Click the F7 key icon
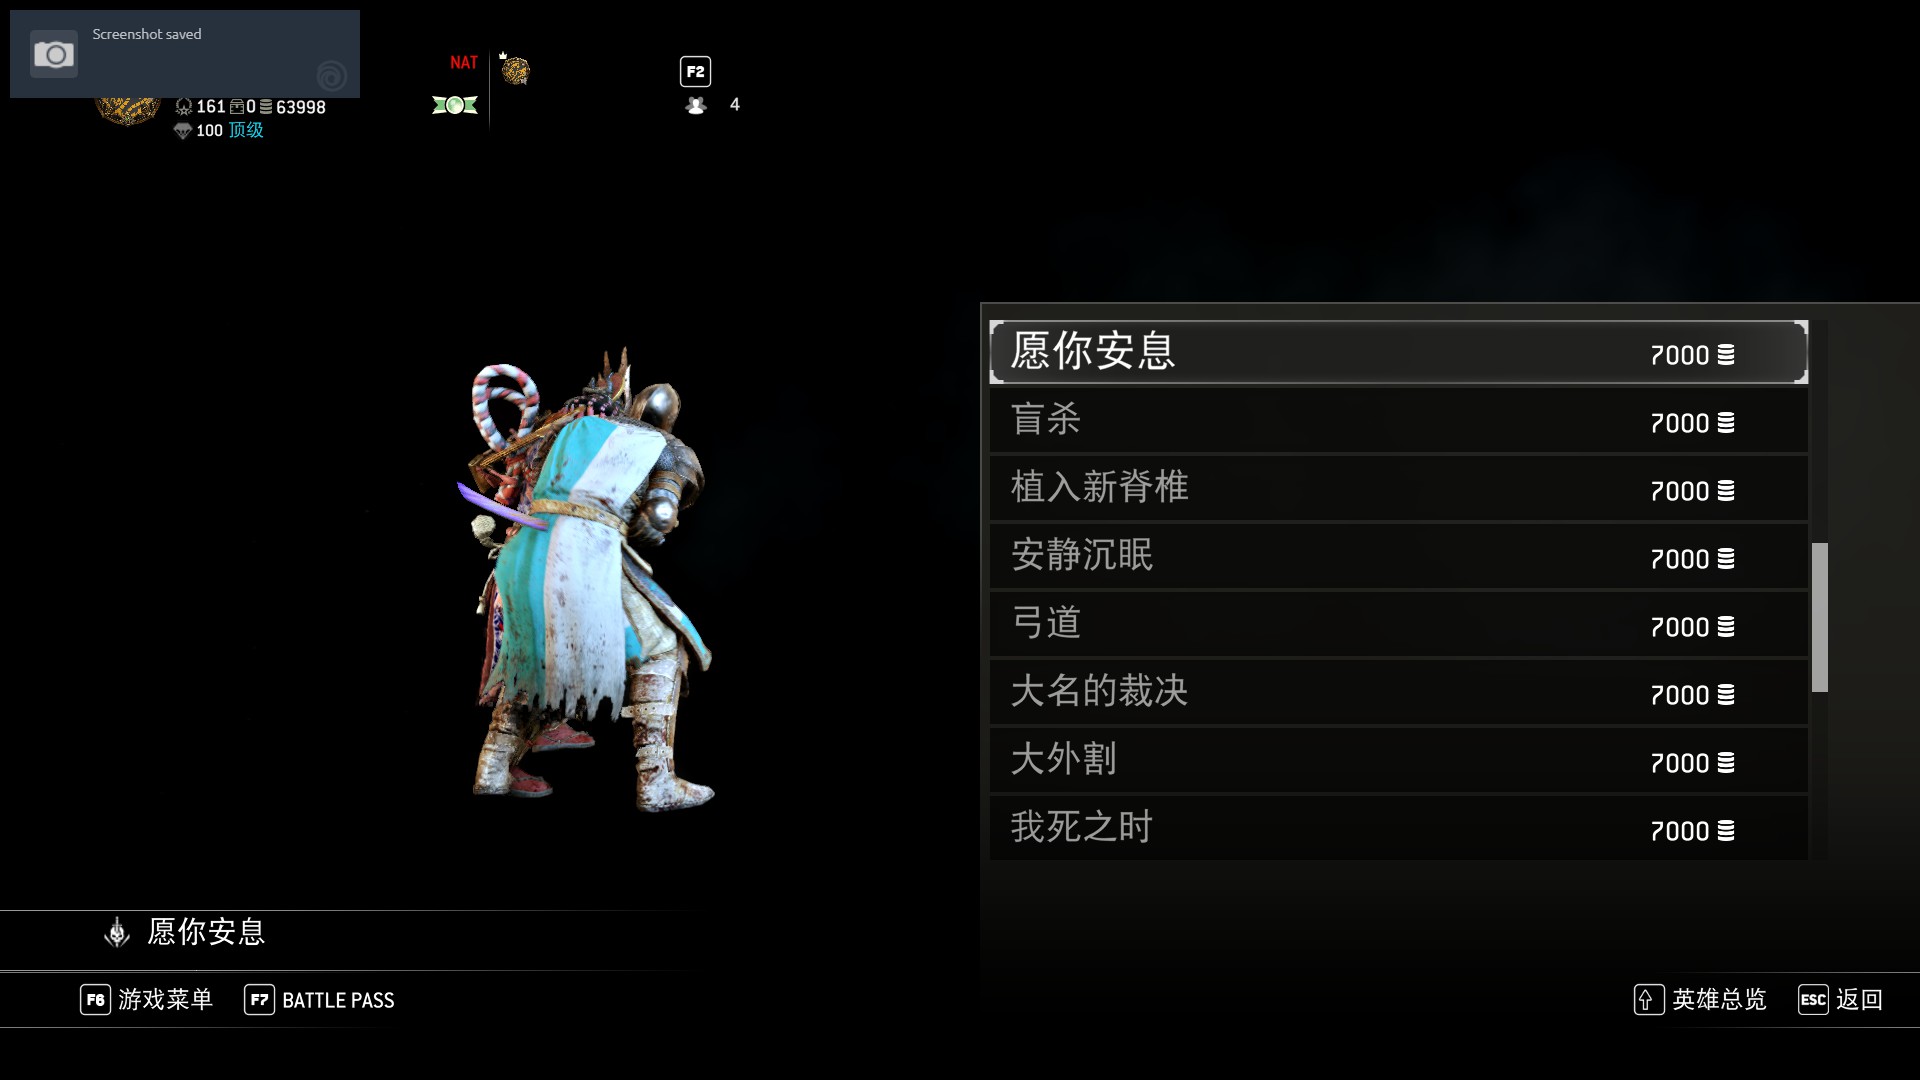This screenshot has width=1920, height=1080. tap(259, 999)
